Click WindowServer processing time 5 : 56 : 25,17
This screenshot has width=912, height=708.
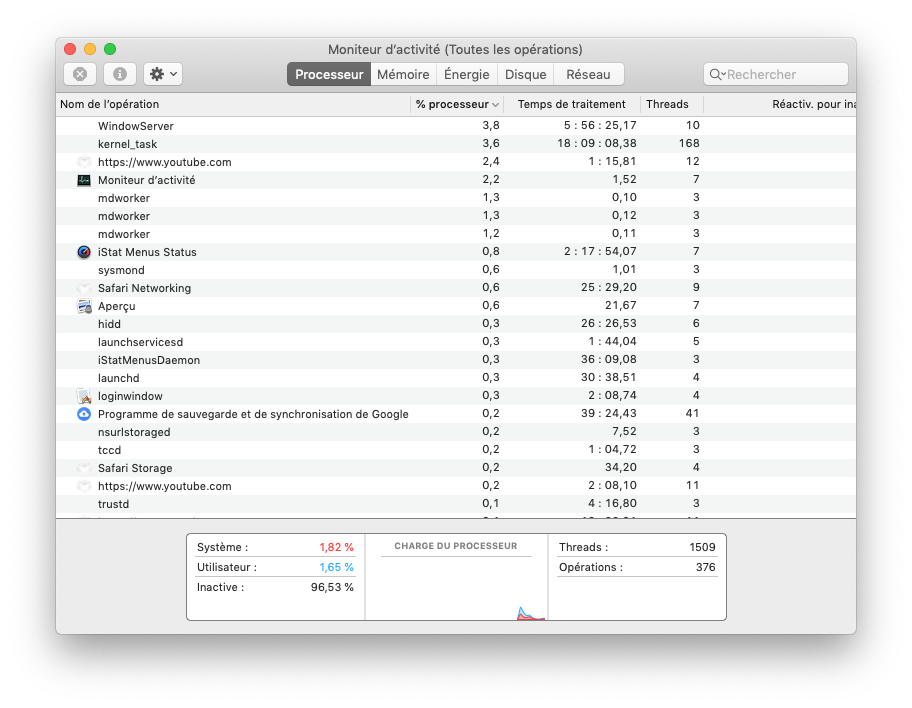pyautogui.click(x=600, y=125)
